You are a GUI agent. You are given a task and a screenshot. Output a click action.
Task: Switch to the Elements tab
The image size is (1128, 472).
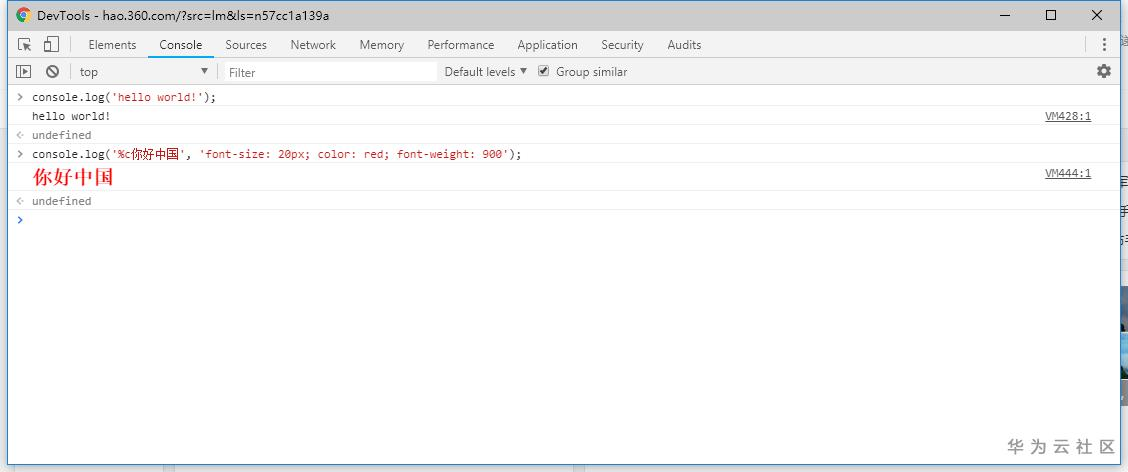pos(112,45)
